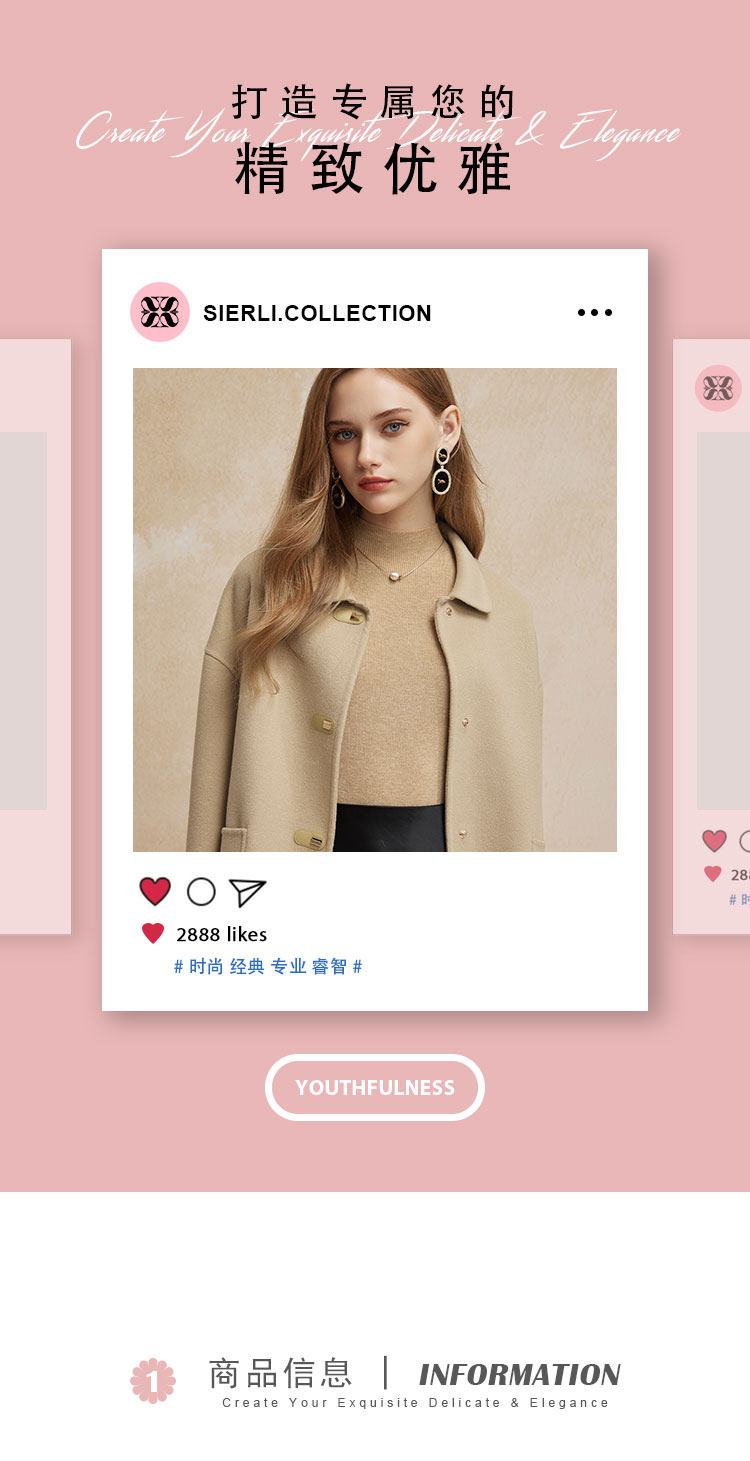This screenshot has width=750, height=1461.
Task: Click the small red heart beside 2888 likes
Action: [x=153, y=934]
